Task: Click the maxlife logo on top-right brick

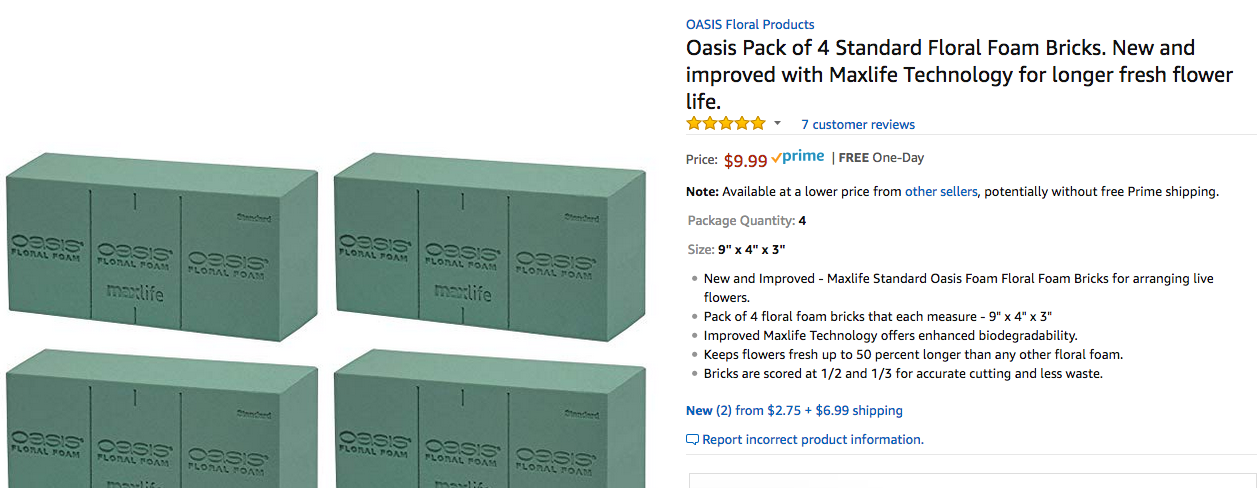Action: pyautogui.click(x=463, y=294)
